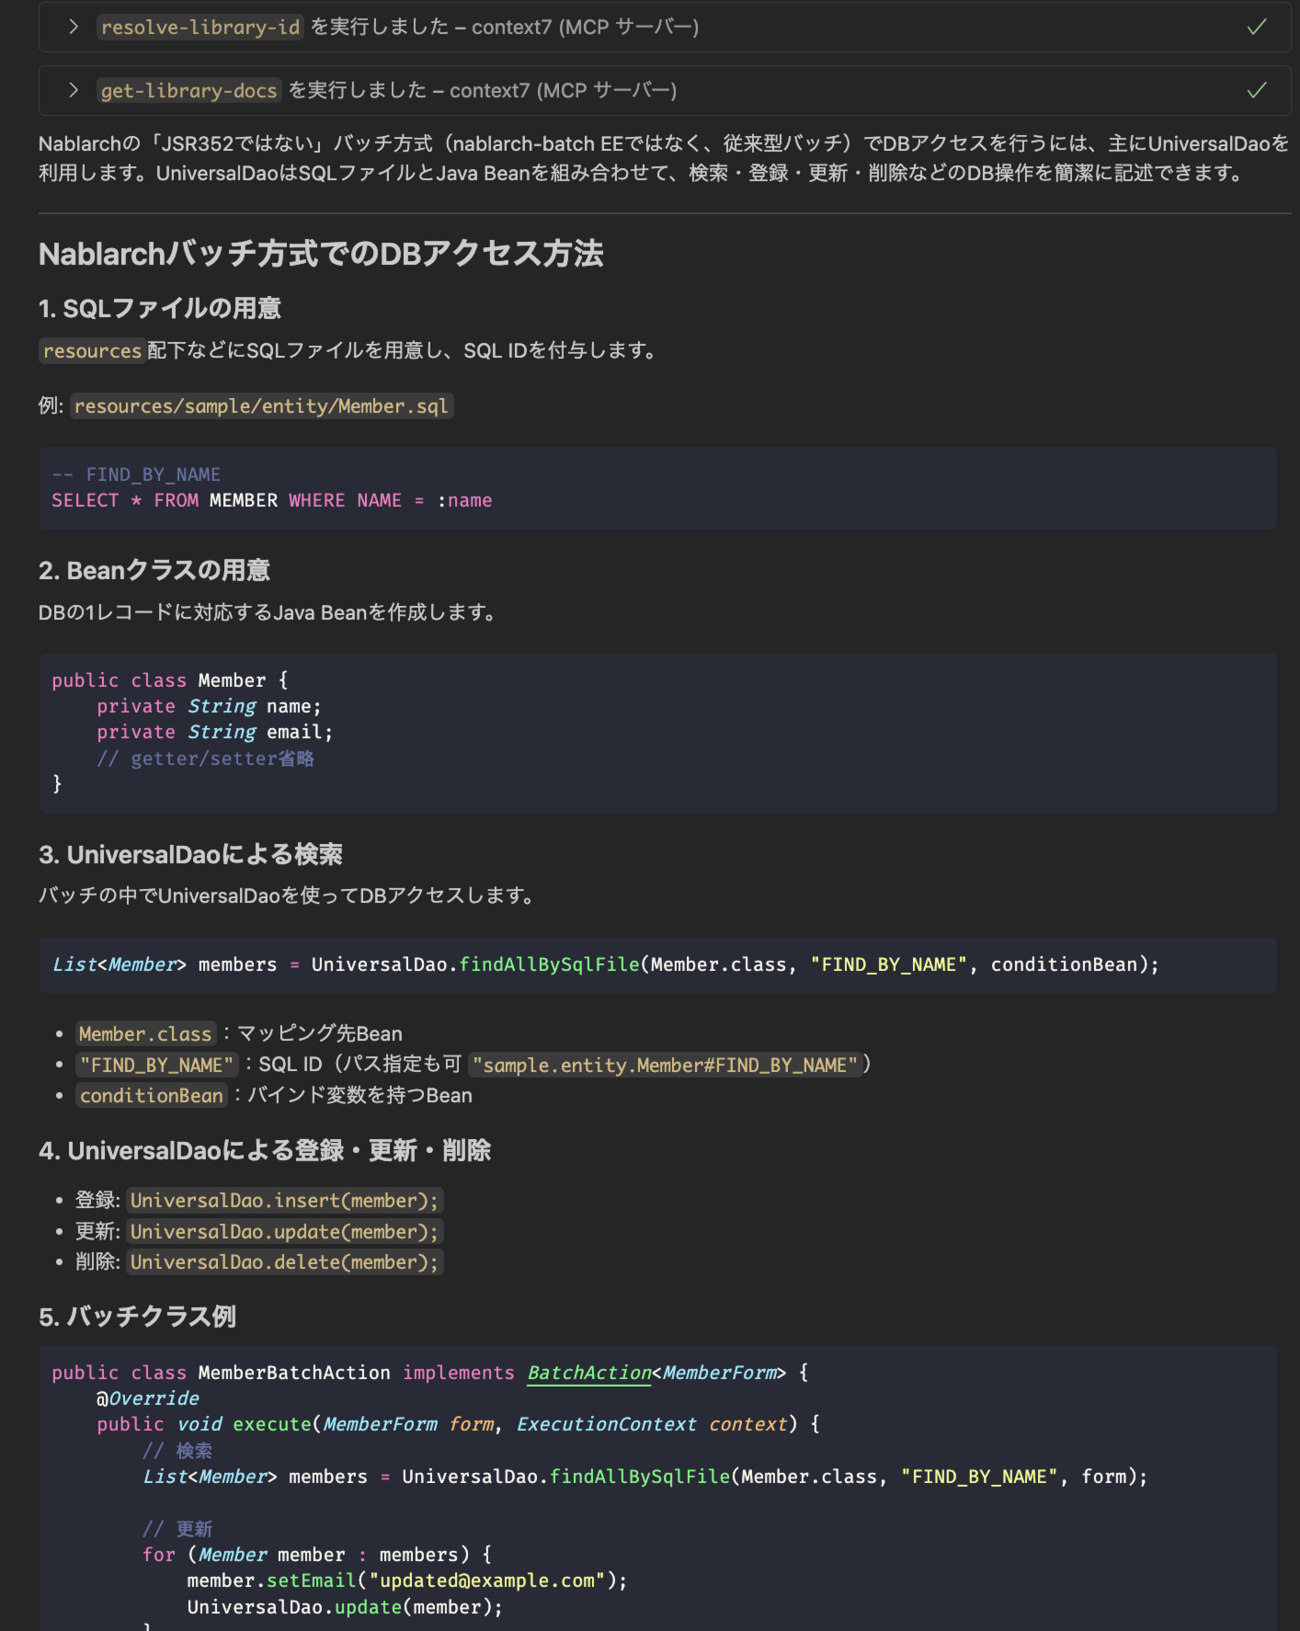1300x1631 pixels.
Task: Click the "sample.entity.Member#FIND_BY_NAME" inline code
Action: click(x=665, y=1065)
